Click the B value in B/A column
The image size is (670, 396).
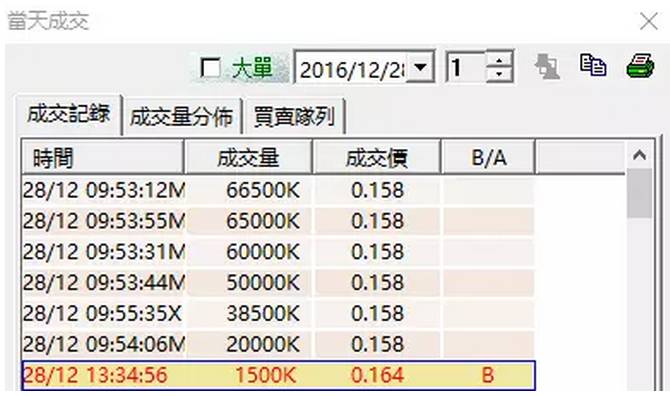pos(488,375)
